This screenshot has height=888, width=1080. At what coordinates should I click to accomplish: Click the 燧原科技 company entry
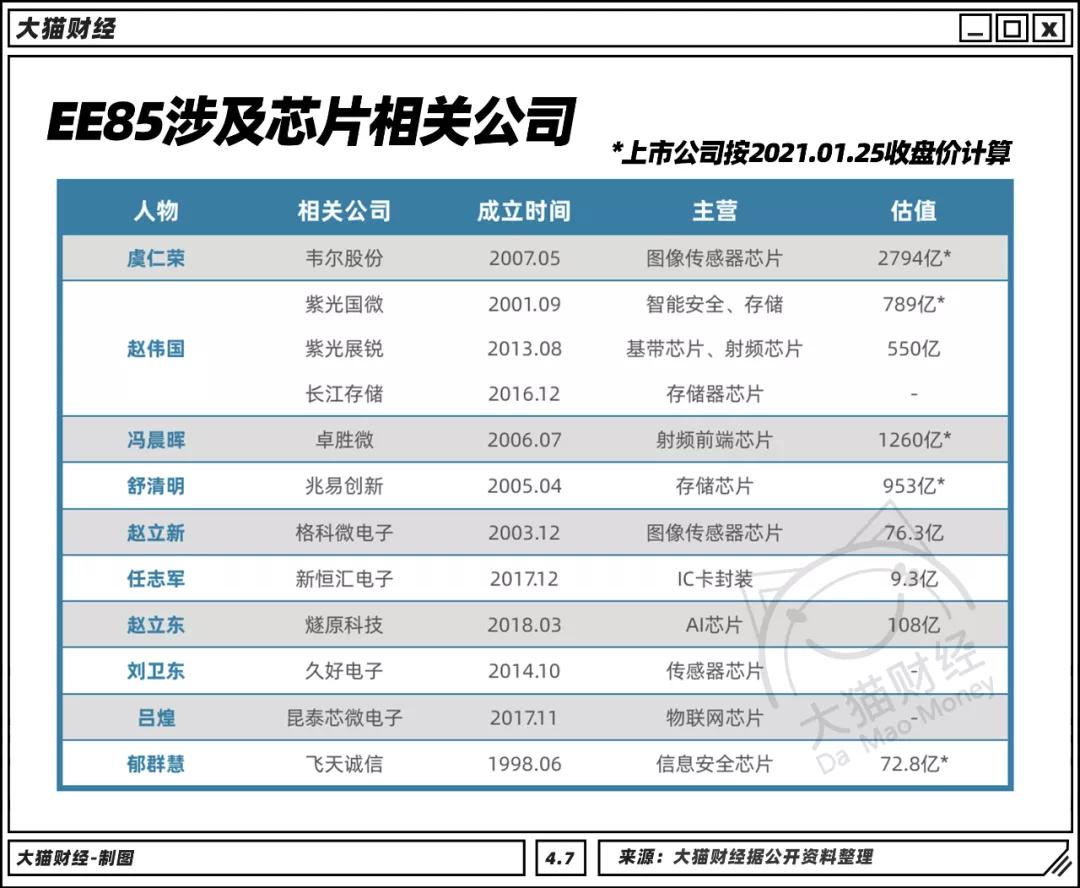pos(340,624)
